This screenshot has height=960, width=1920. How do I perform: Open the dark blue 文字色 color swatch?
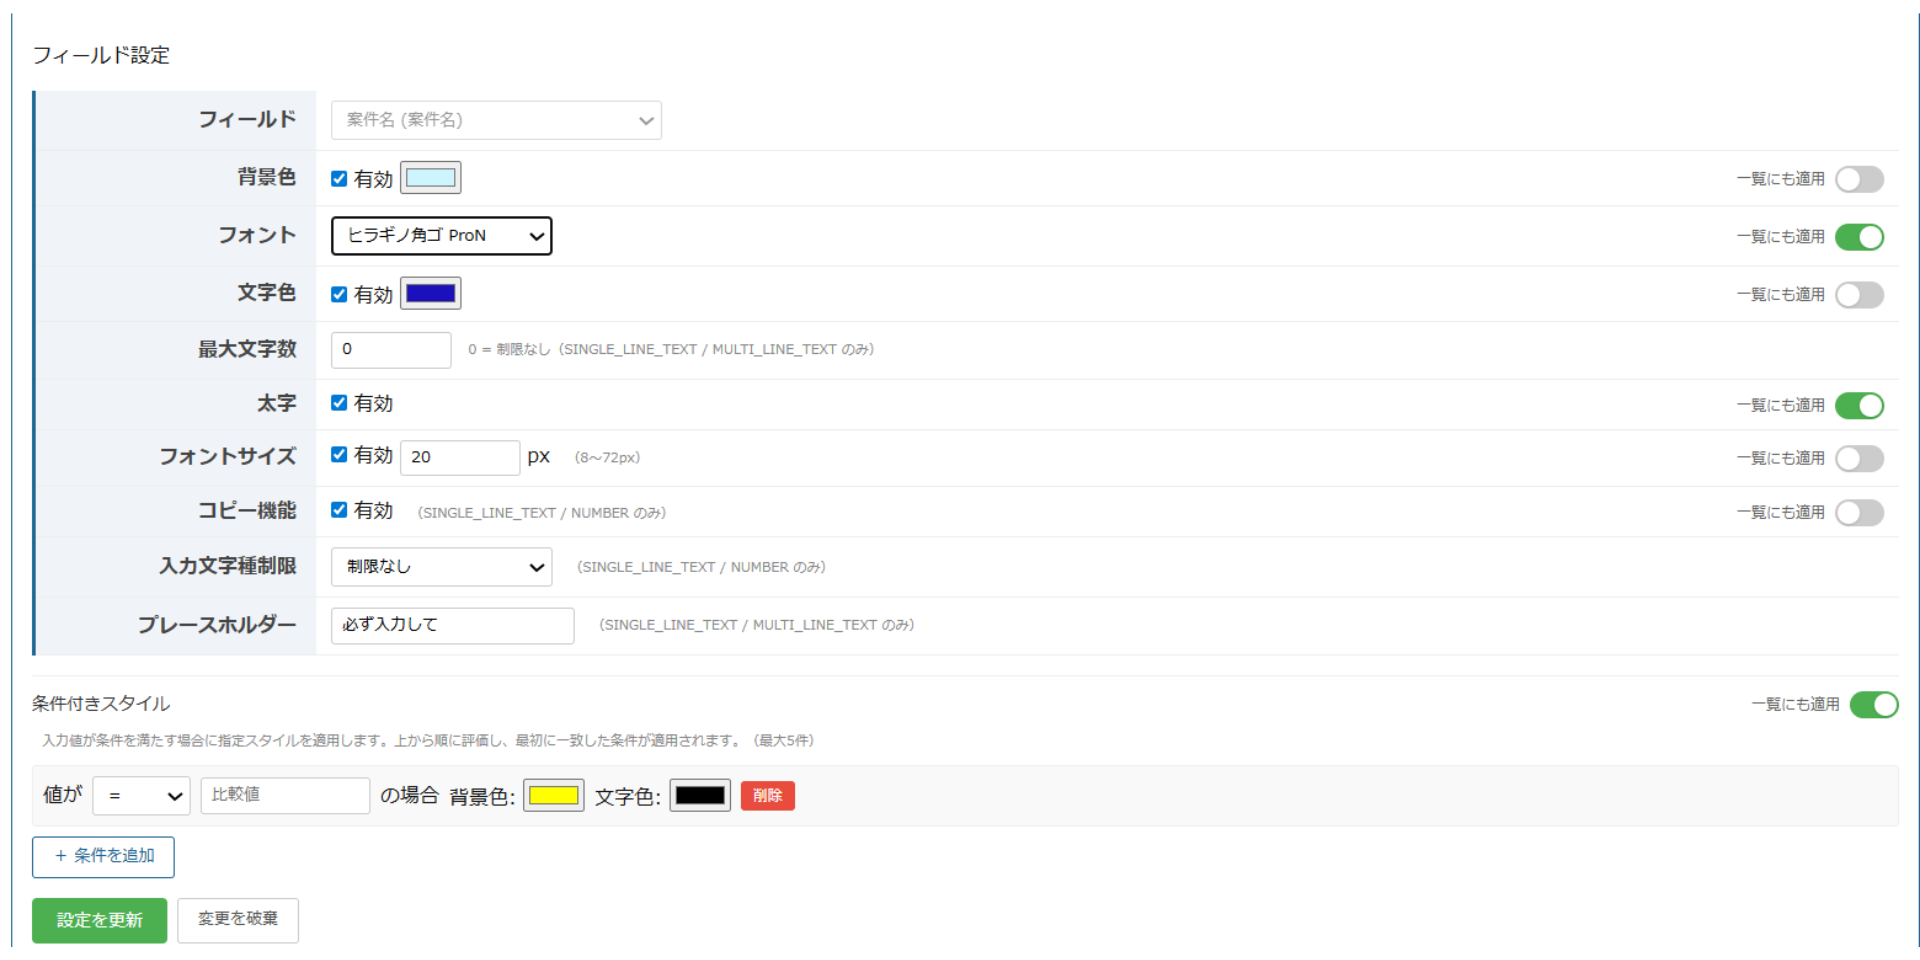click(431, 294)
